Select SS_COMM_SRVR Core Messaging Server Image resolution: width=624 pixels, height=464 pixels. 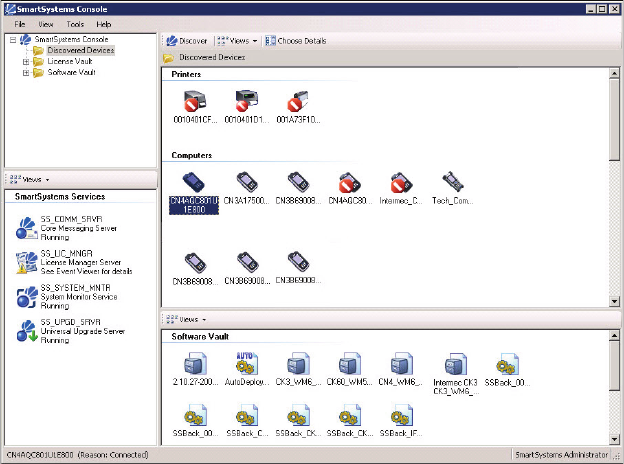tap(66, 228)
